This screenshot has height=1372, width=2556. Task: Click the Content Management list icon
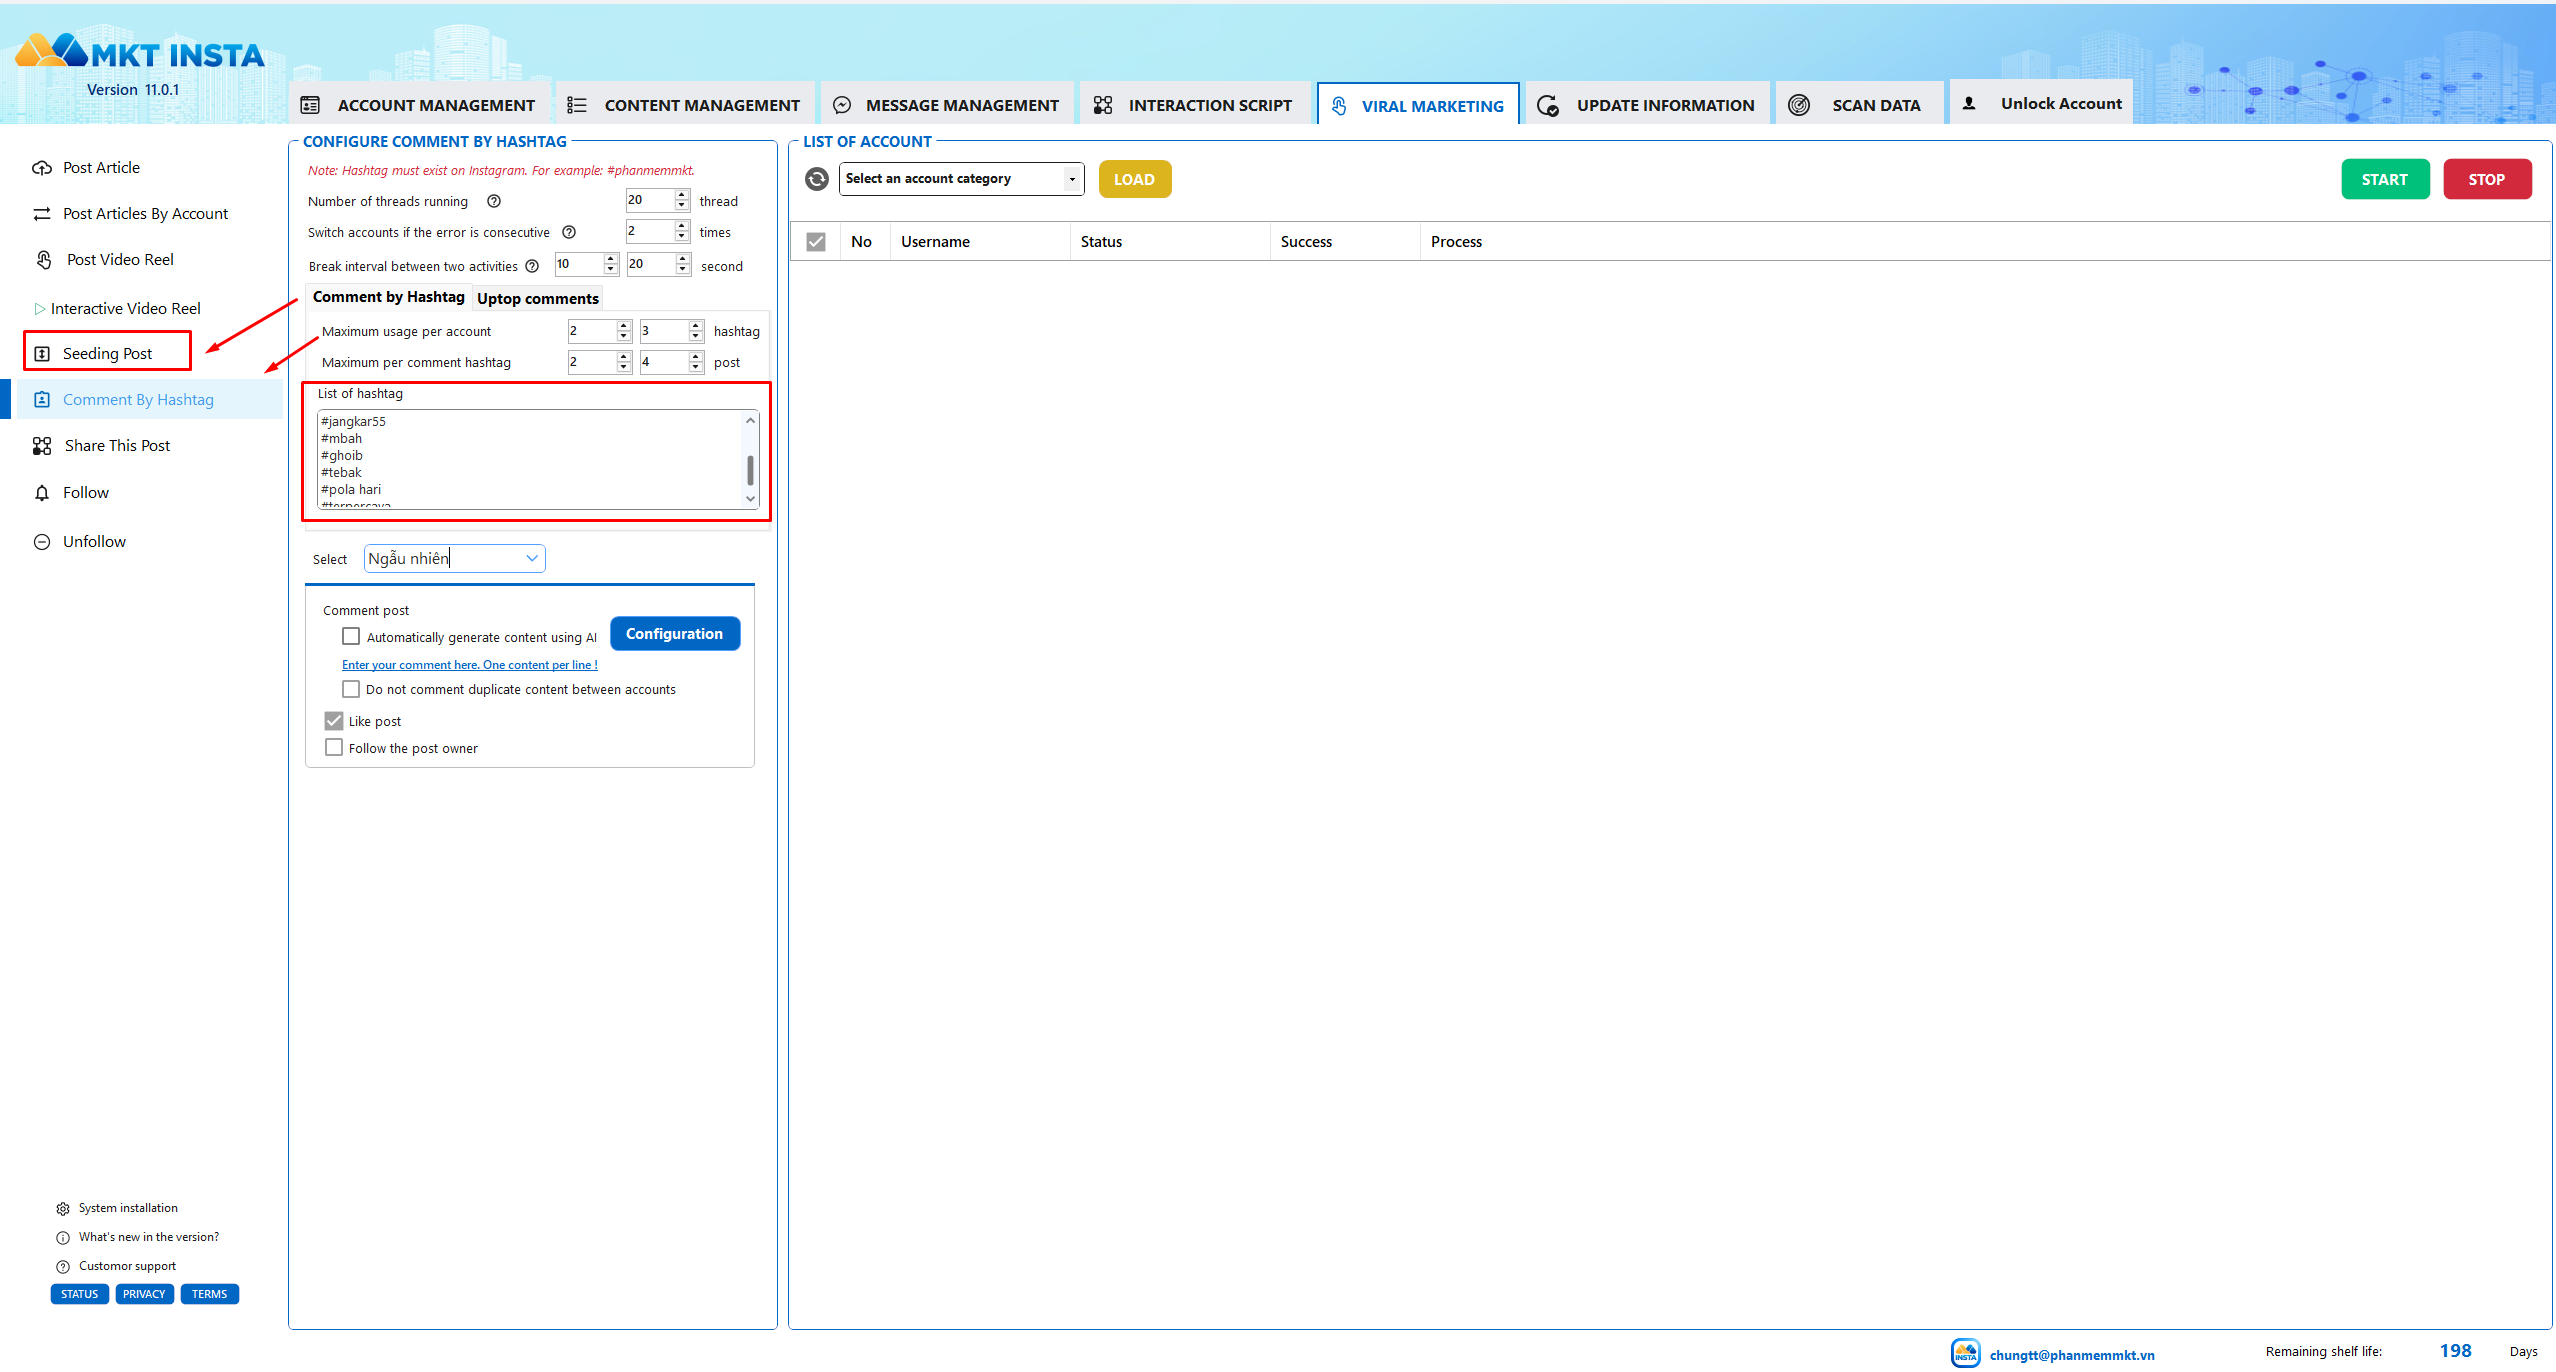pyautogui.click(x=577, y=105)
